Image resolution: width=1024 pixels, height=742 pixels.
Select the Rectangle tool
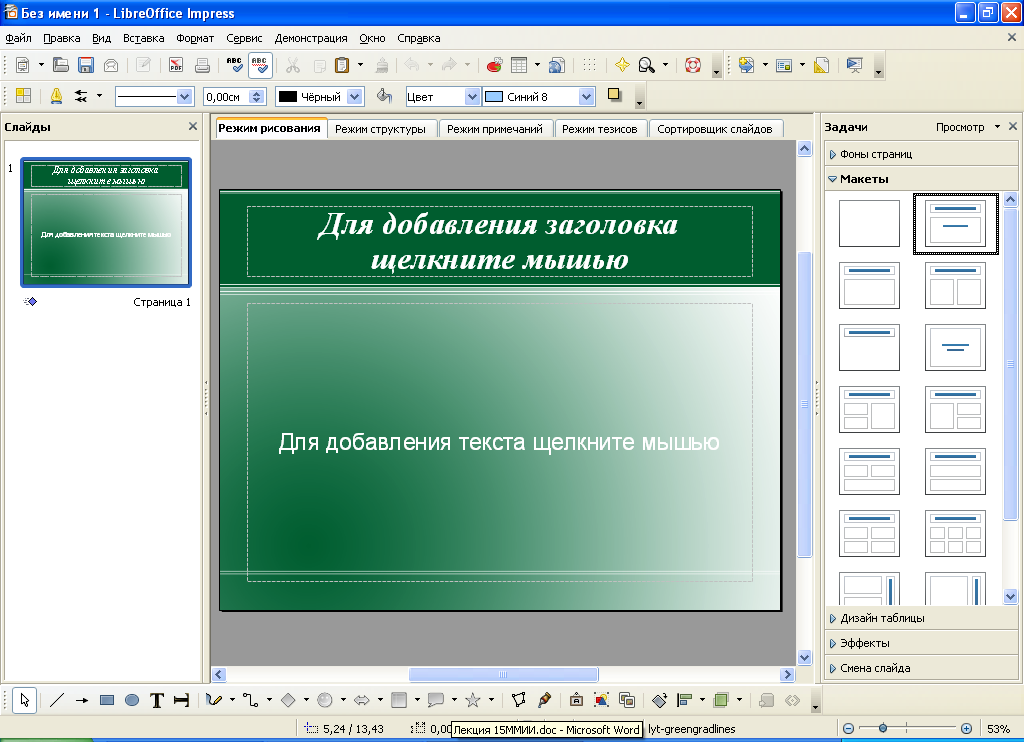click(x=107, y=700)
